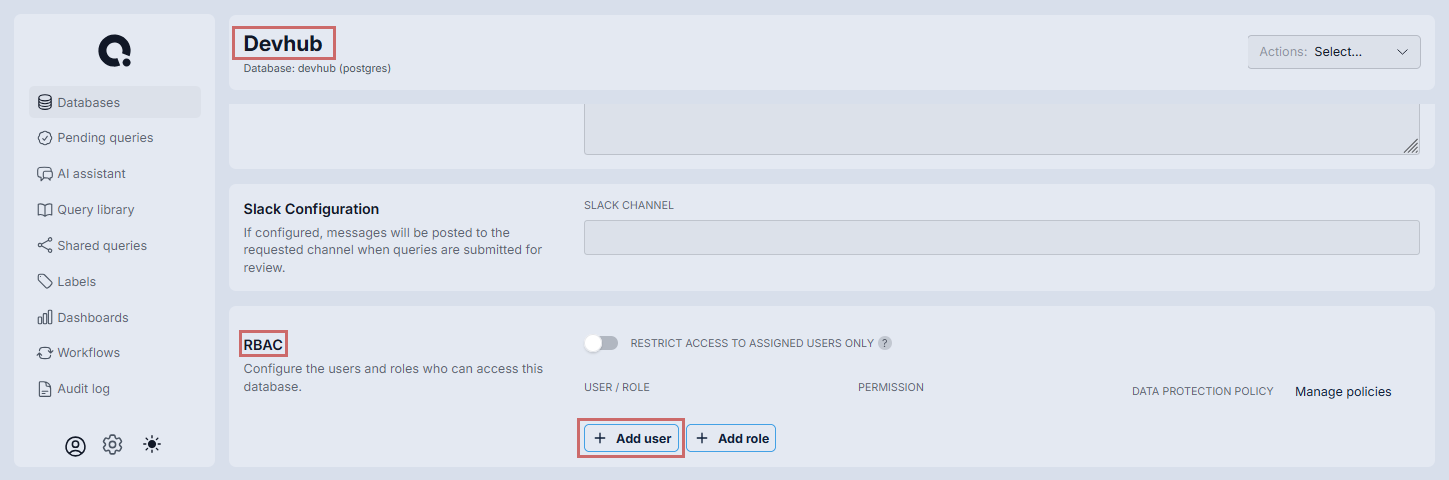Click the Audit log document icon

pos(45,389)
